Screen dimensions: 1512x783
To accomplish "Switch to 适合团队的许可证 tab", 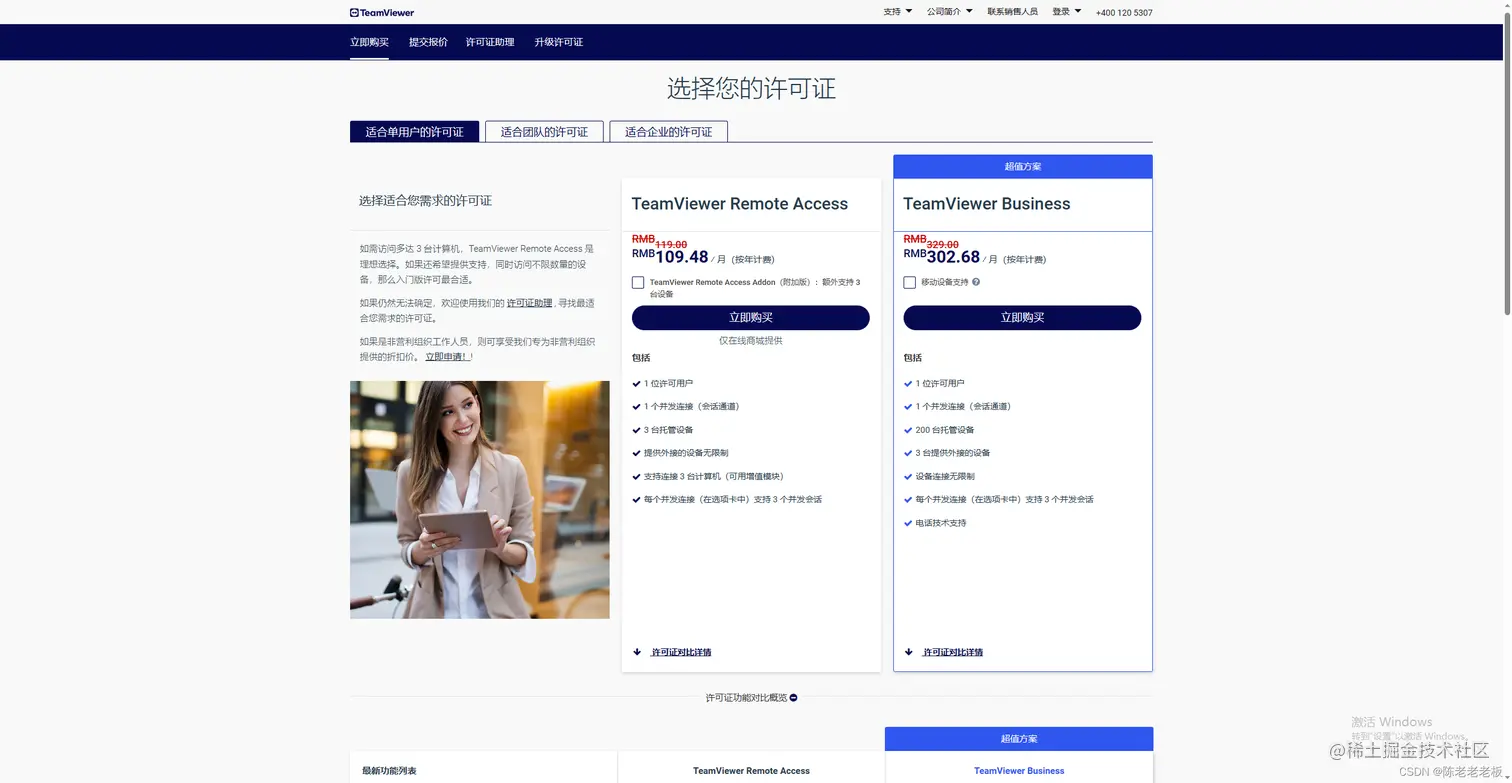I will (x=544, y=132).
